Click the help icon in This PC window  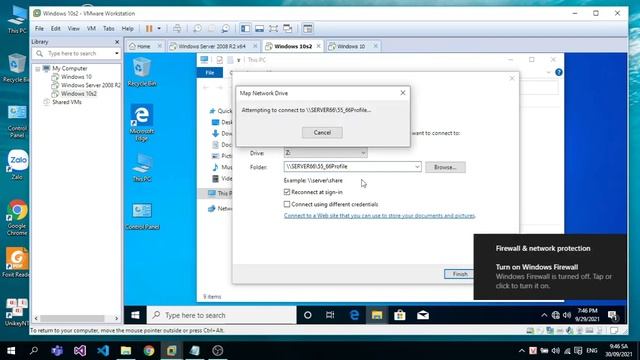[559, 72]
